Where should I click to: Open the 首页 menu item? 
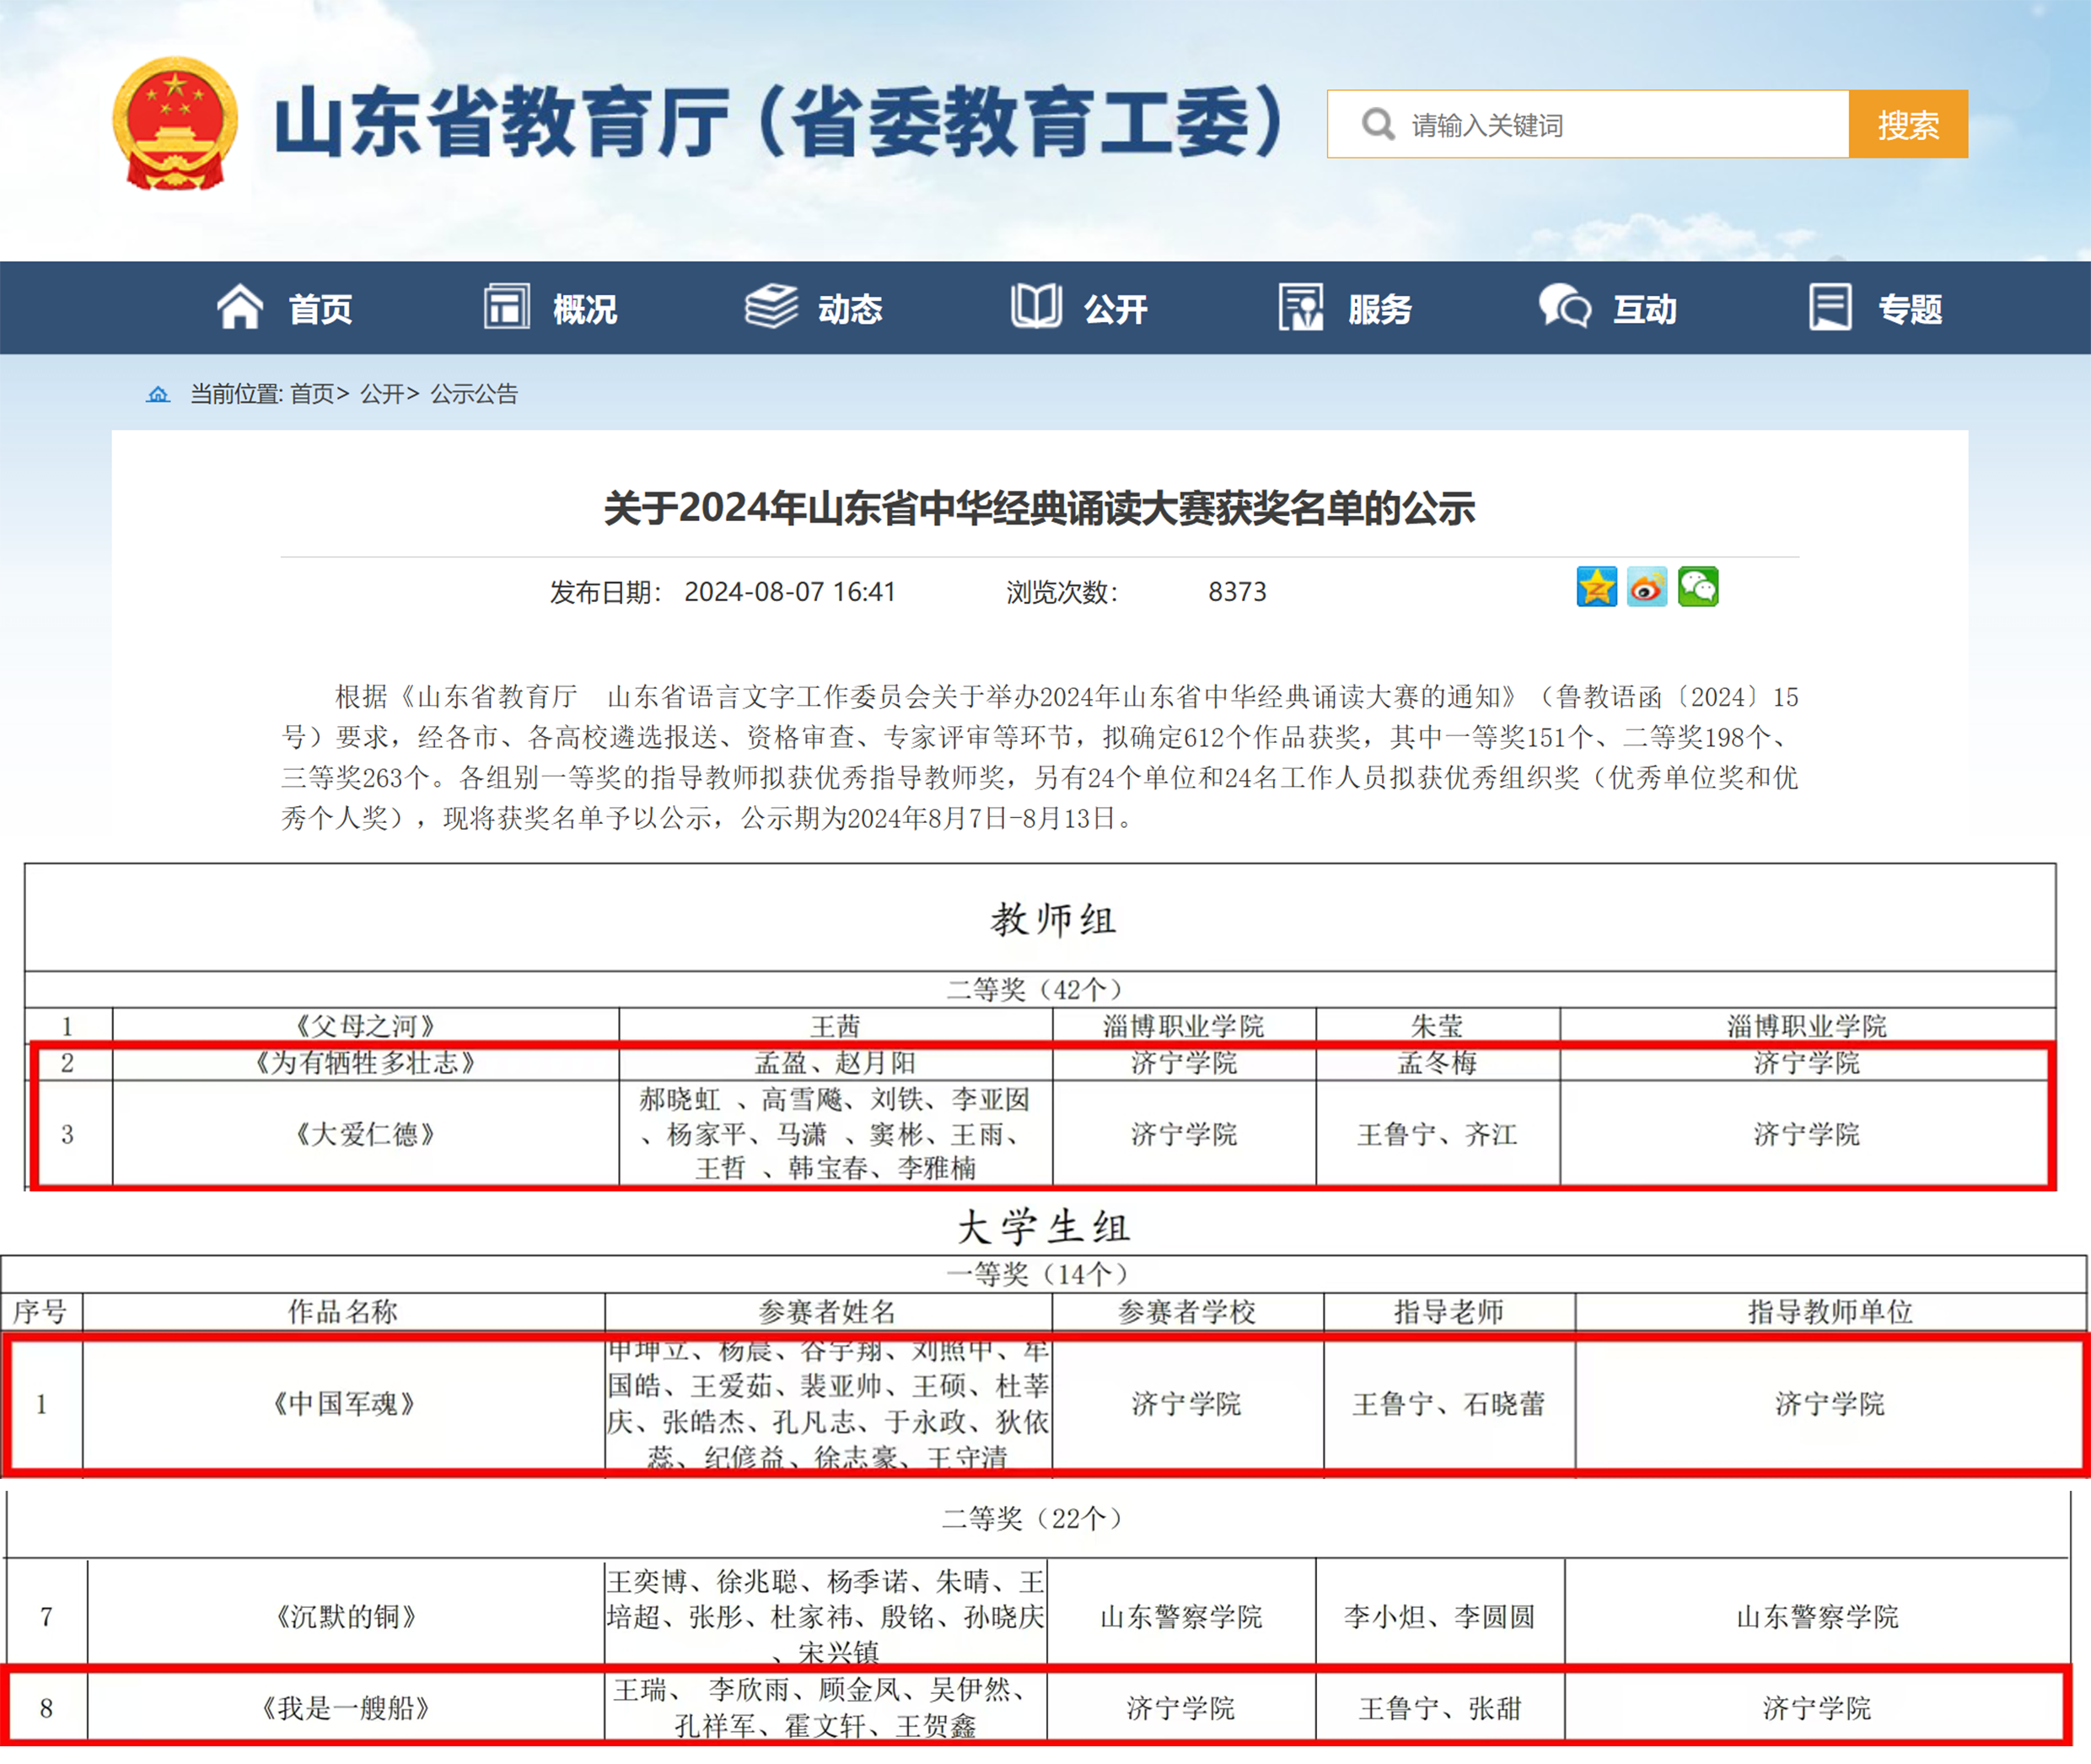pyautogui.click(x=320, y=309)
